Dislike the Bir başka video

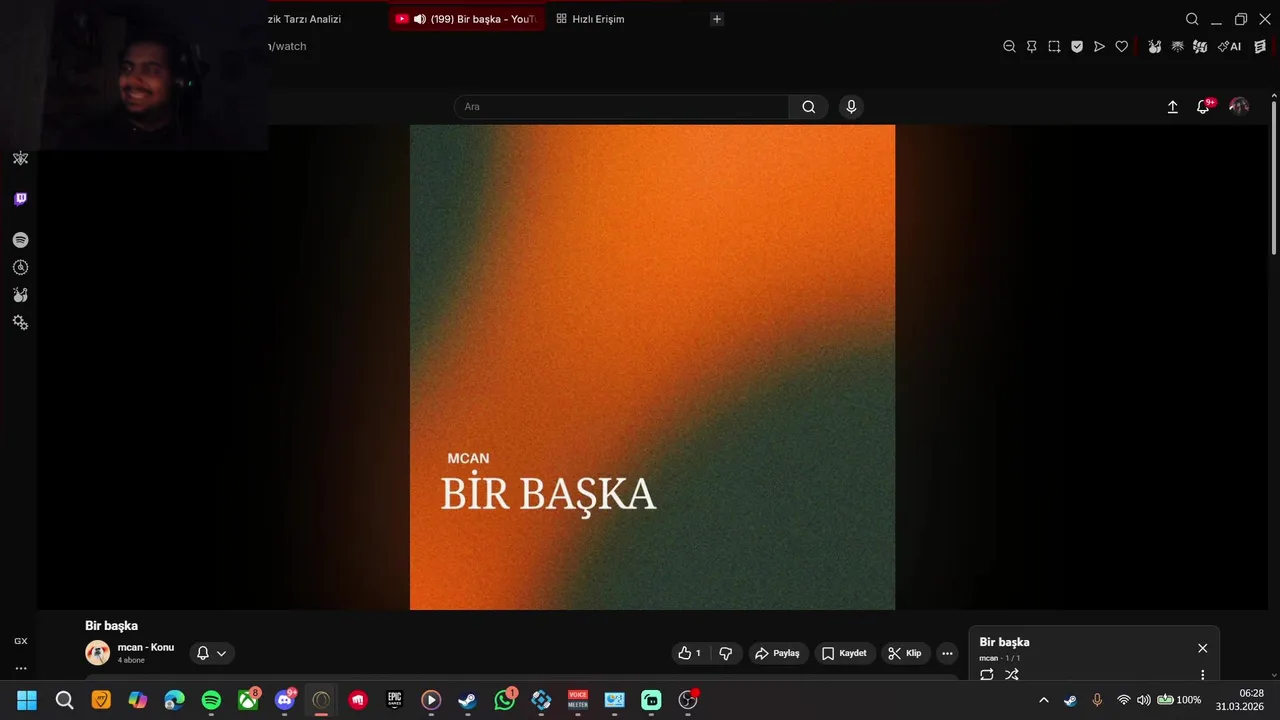pos(726,653)
